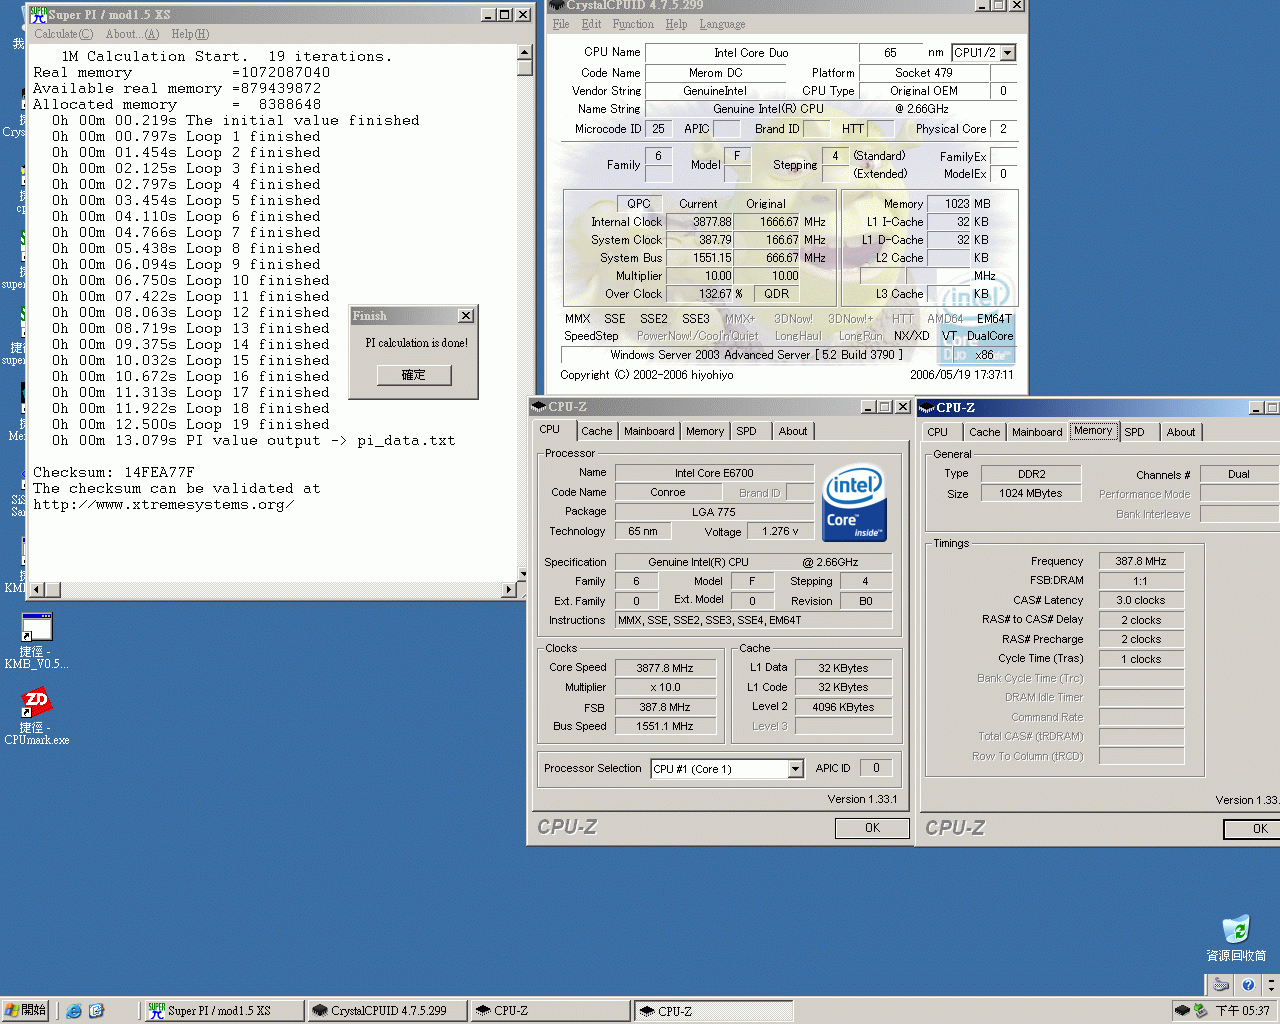Activate Super PI taskbar button
Image resolution: width=1280 pixels, height=1024 pixels.
click(x=224, y=1011)
